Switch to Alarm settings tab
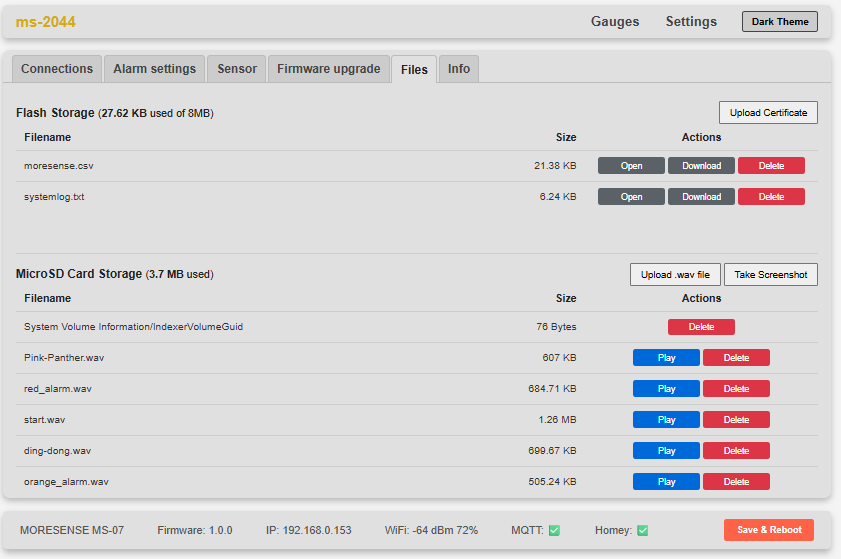841x559 pixels. click(154, 69)
